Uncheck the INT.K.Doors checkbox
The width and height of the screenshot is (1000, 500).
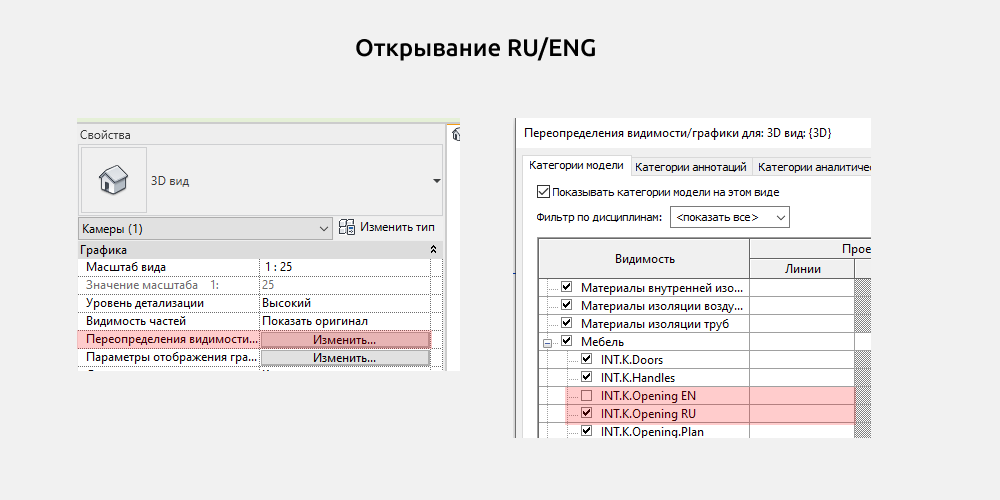tap(587, 359)
